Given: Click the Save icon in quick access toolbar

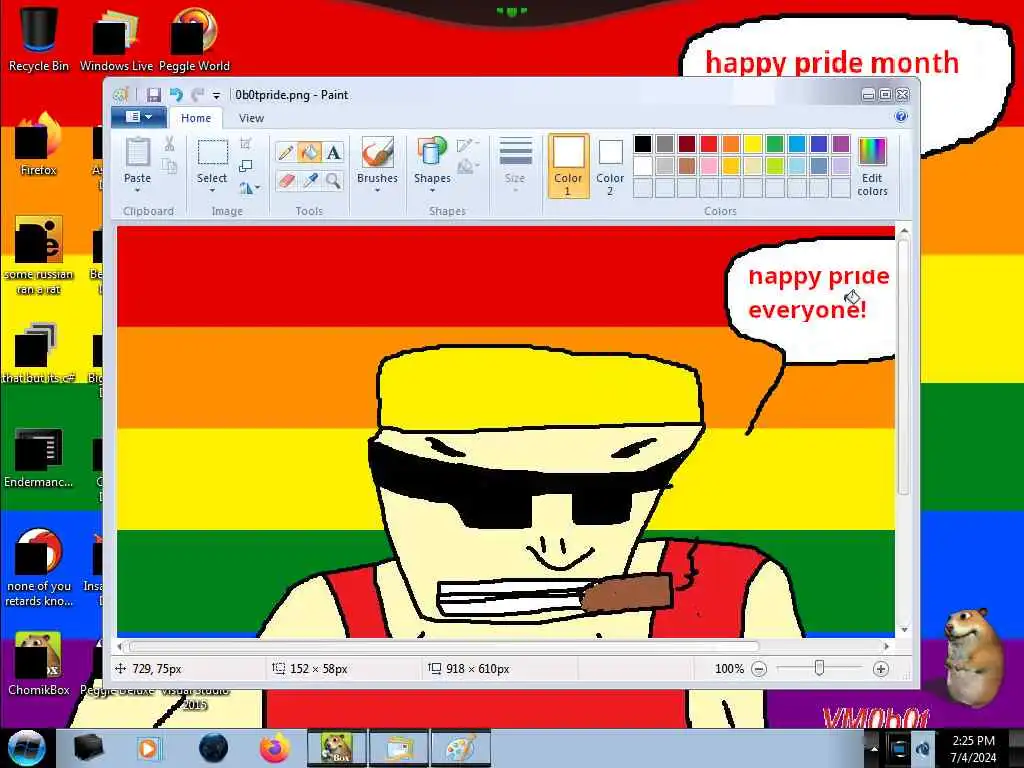Looking at the screenshot, I should [153, 95].
